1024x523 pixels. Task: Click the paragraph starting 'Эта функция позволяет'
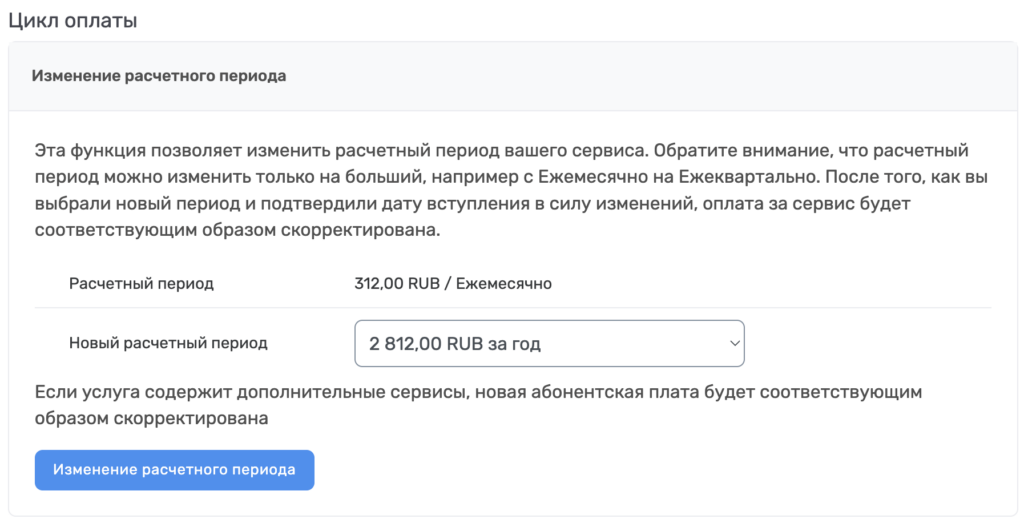502,191
